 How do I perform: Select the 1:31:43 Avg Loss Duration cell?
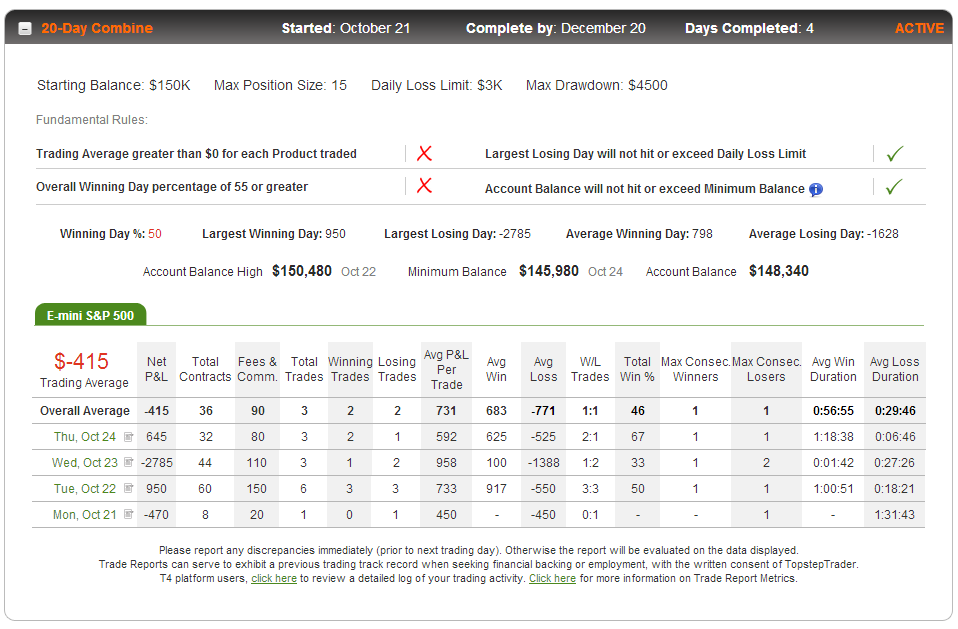coord(895,515)
